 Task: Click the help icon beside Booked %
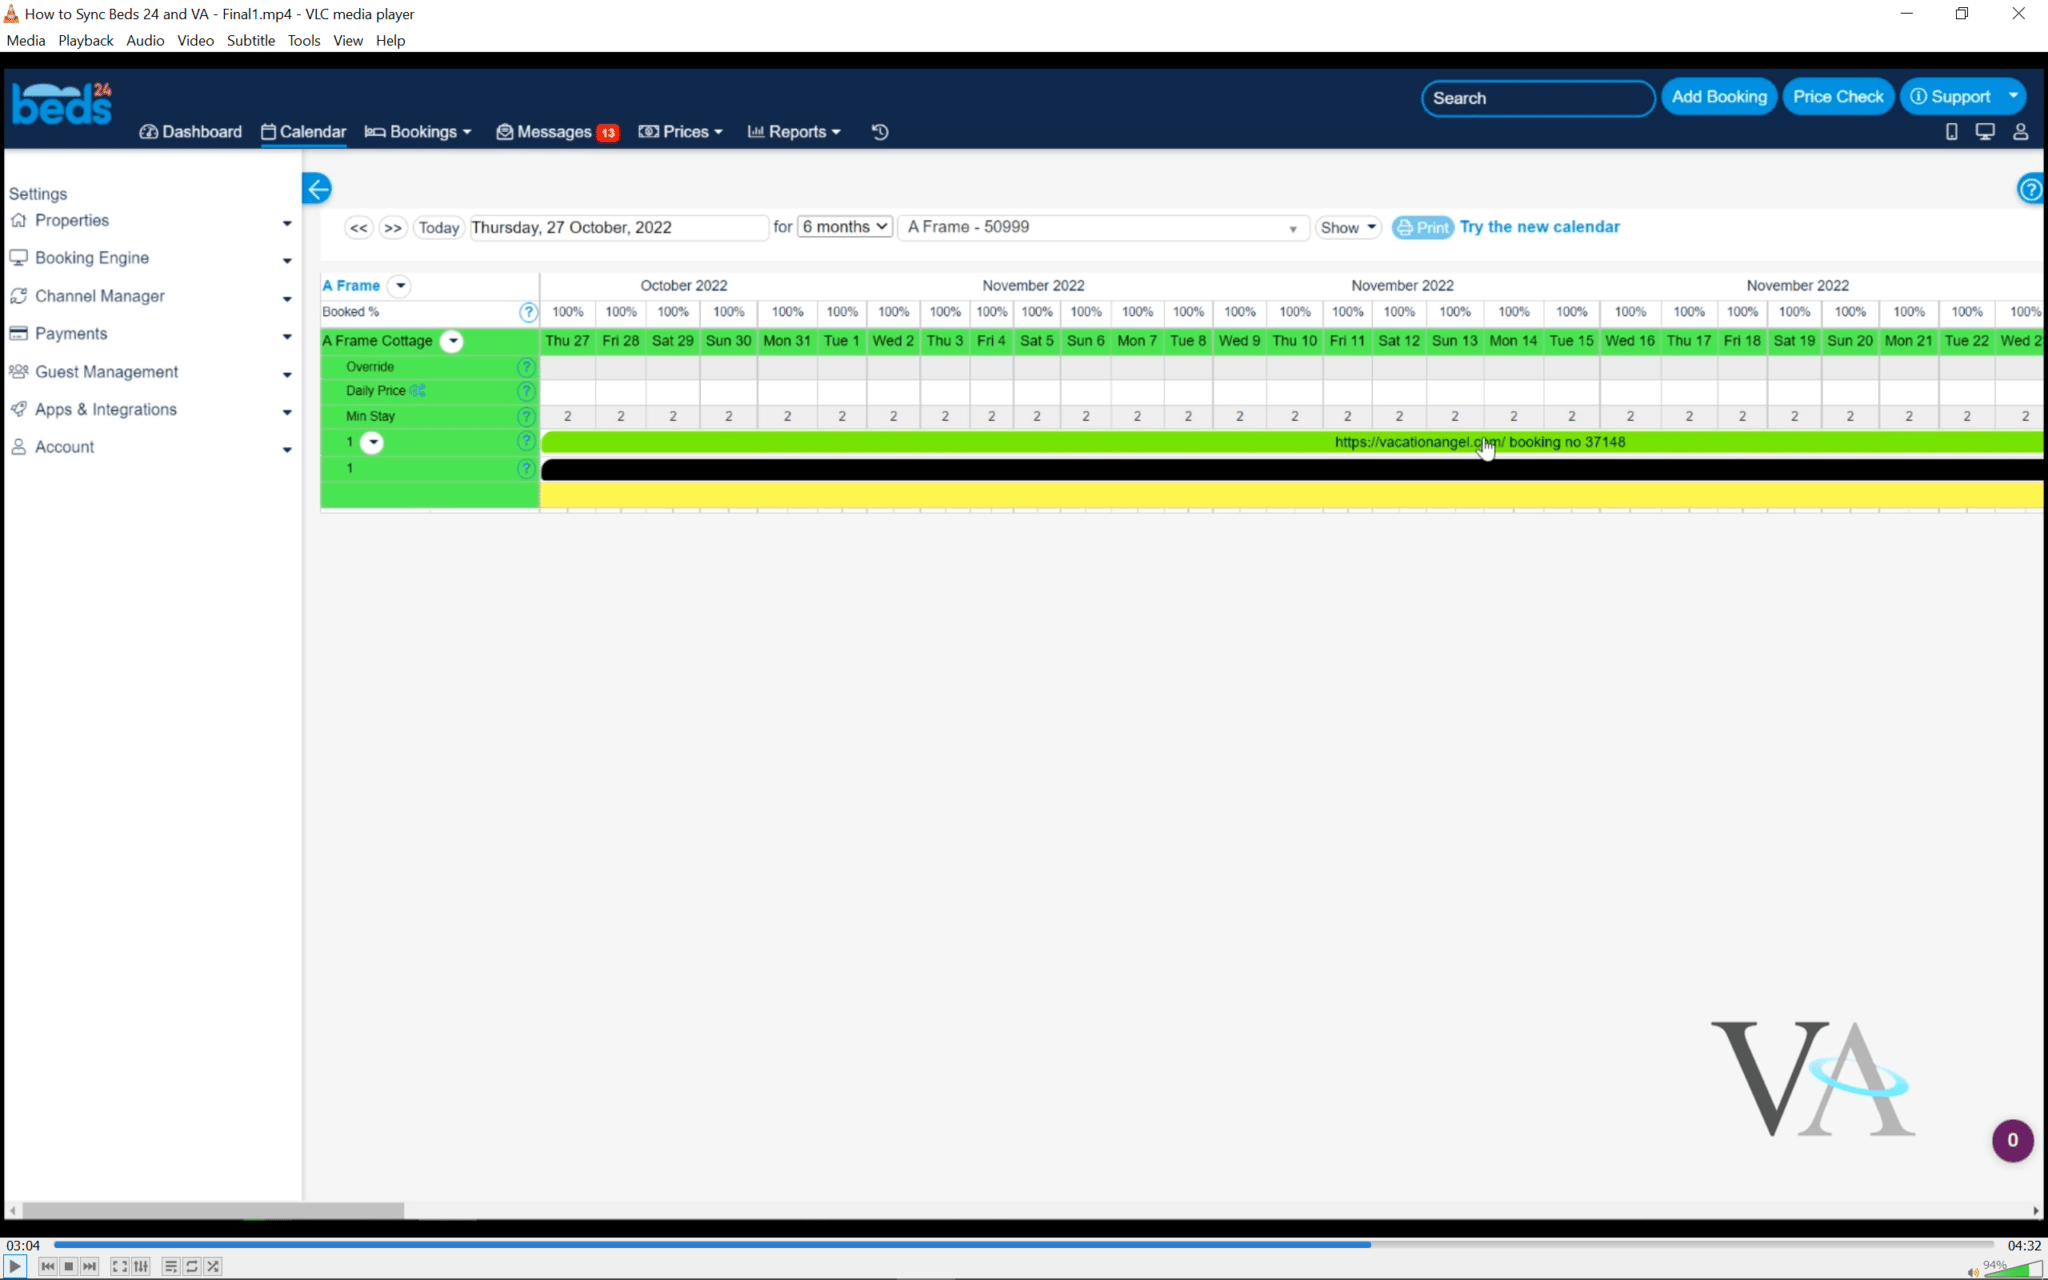point(528,312)
